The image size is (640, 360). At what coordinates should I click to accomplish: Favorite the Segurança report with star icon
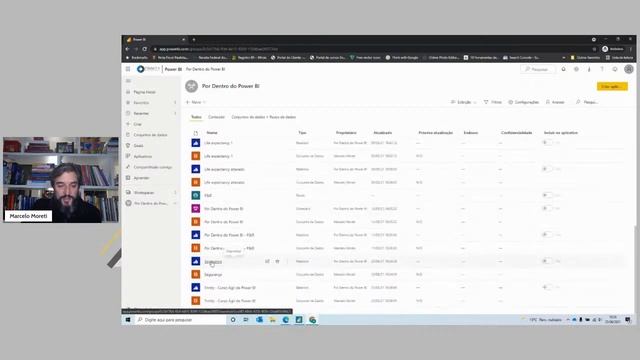pos(277,261)
